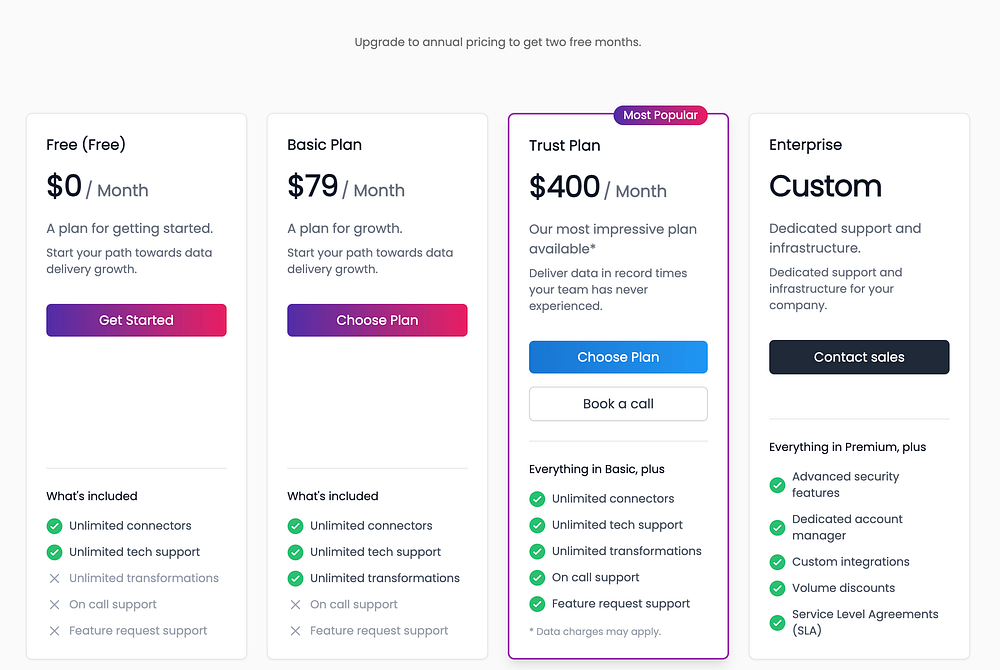Click the X icon beside Basic plan's On call support
This screenshot has width=1000, height=670.
pos(295,605)
